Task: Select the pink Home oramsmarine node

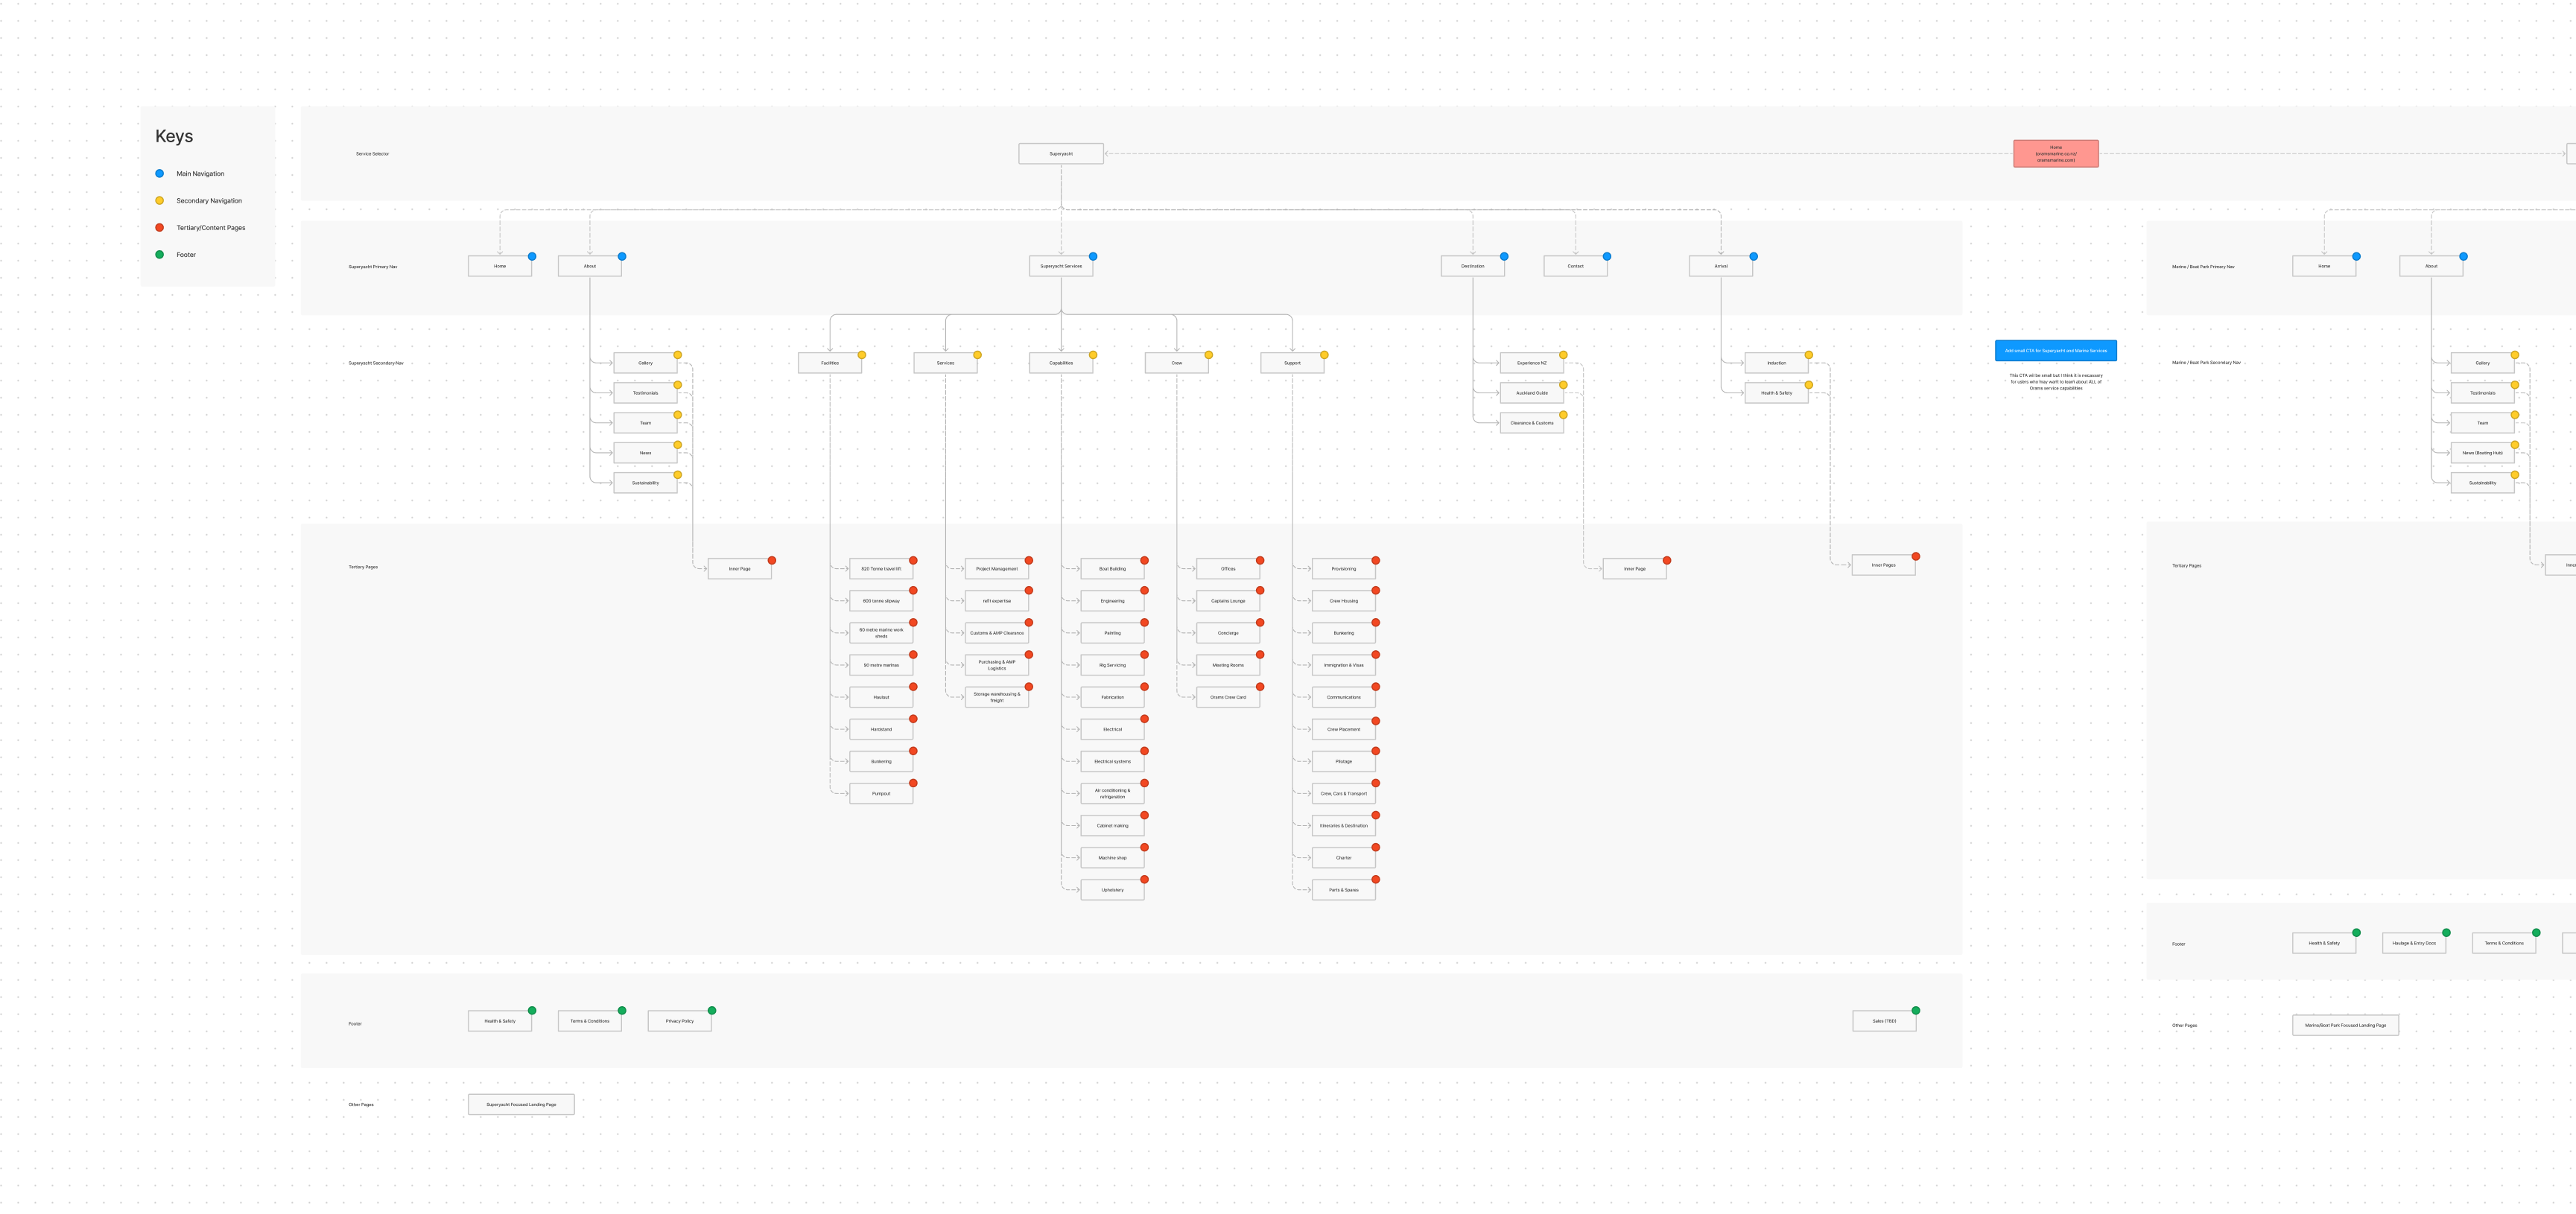Action: coord(2055,154)
